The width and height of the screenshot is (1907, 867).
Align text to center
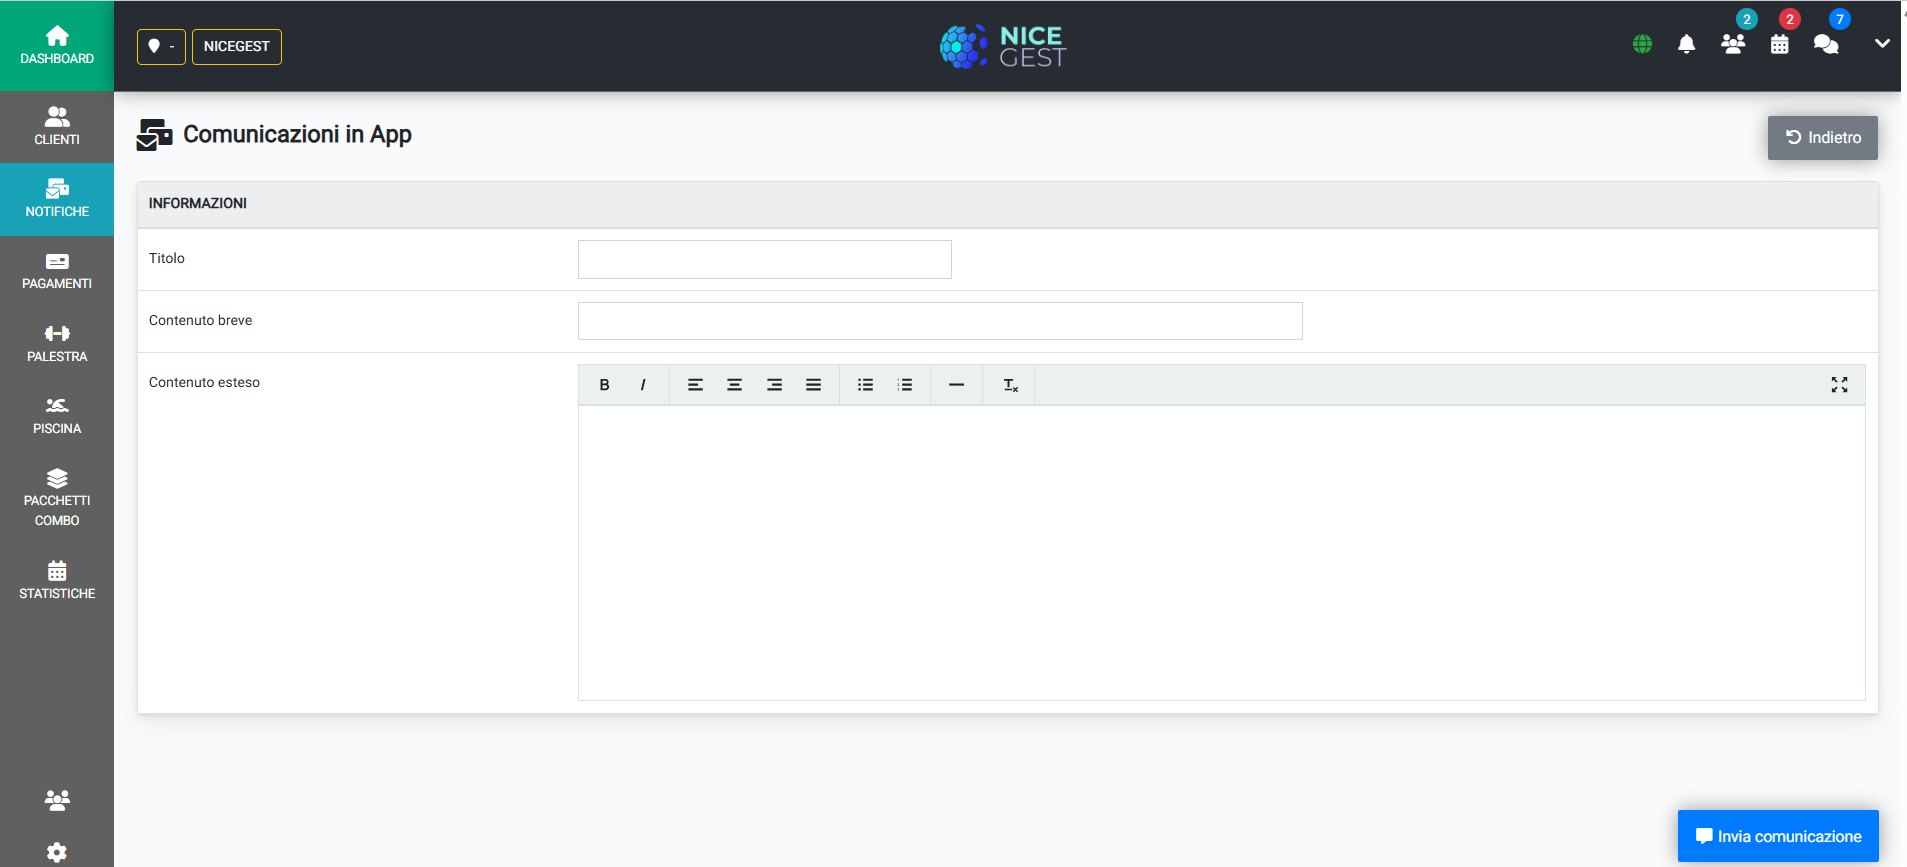click(734, 385)
